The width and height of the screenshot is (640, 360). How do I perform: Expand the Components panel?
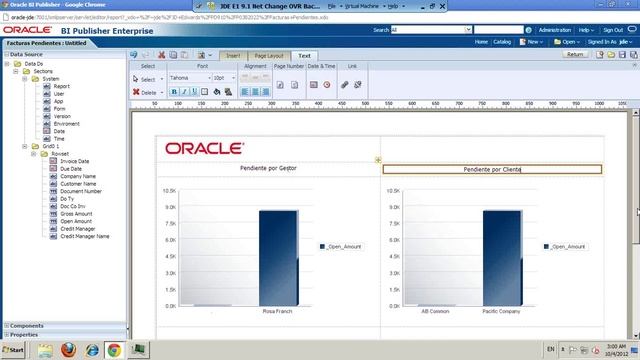7,326
